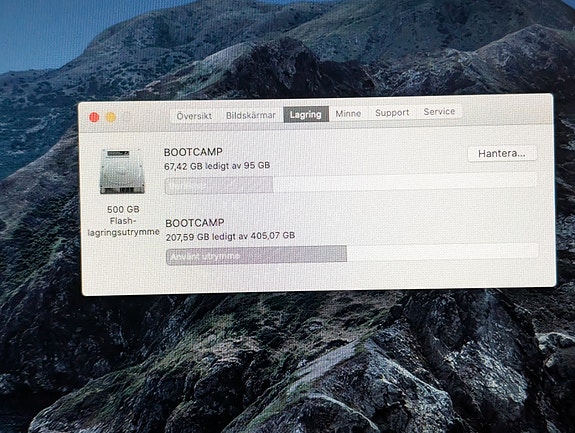
Task: Select the Lagring tab
Action: click(x=305, y=115)
